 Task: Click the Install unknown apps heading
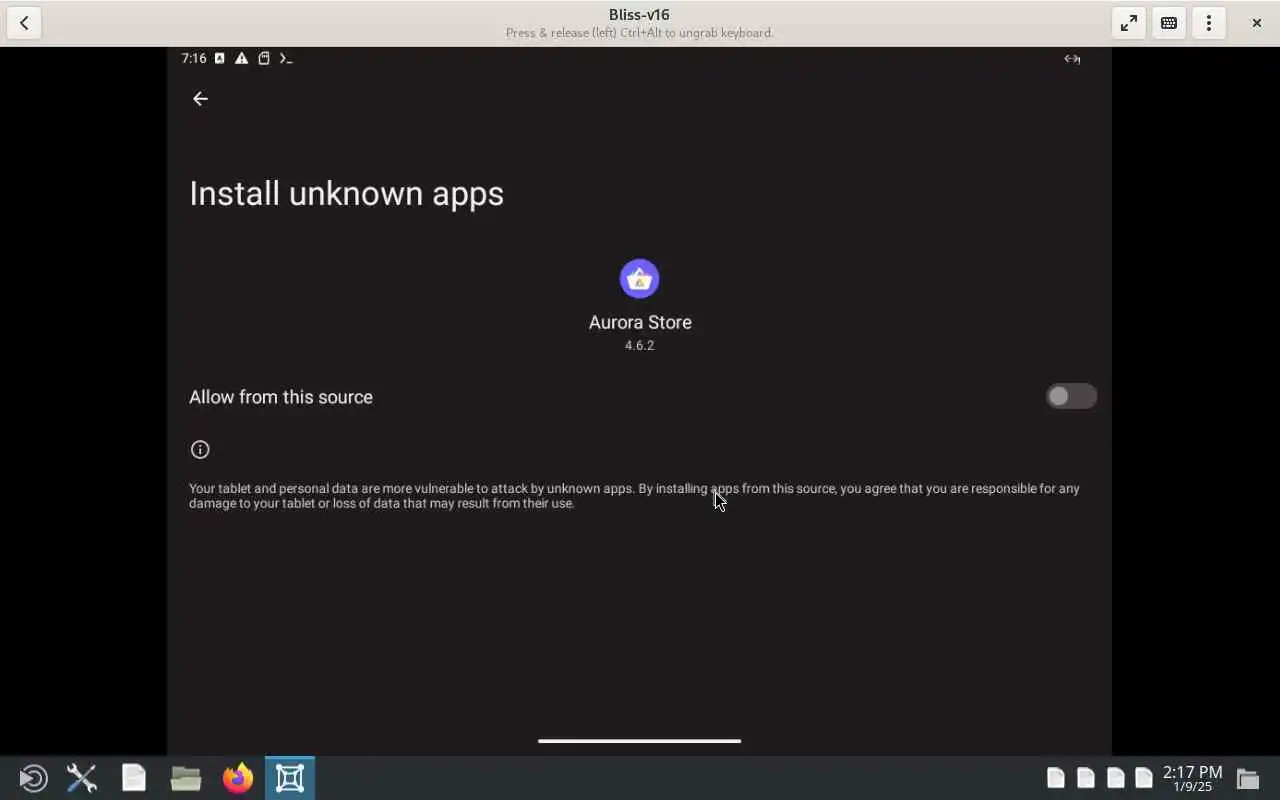[346, 193]
